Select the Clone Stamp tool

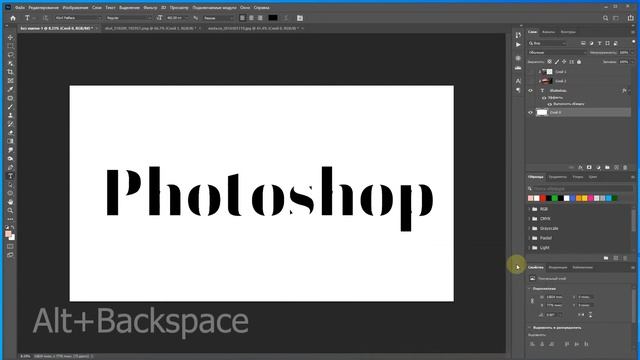click(x=10, y=115)
